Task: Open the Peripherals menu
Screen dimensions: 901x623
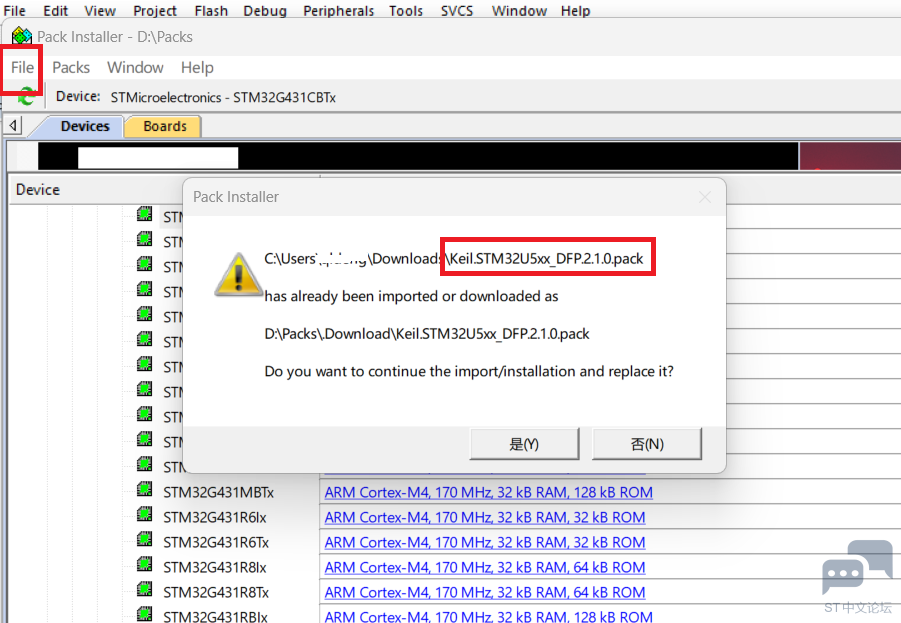Action: (x=338, y=10)
